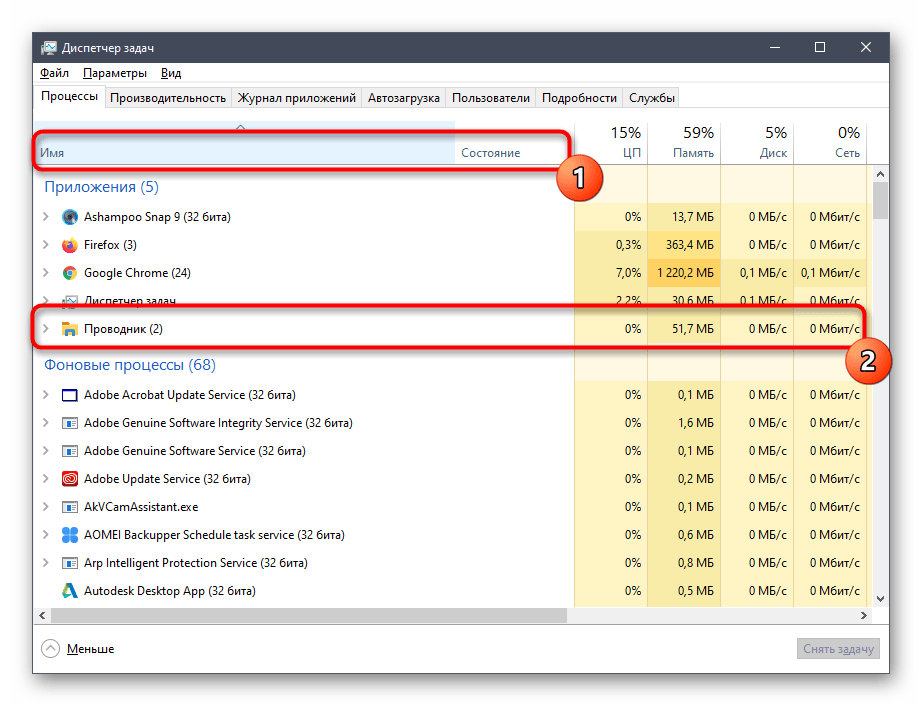Sort by the Имя column header
The image size is (922, 706).
coord(244,143)
